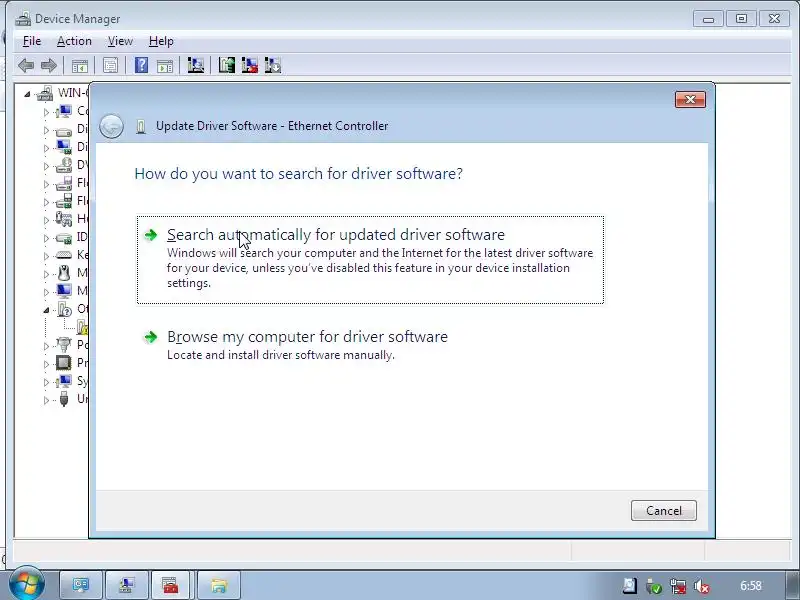
Task: Select the Universal Serial Bus plug icon
Action: click(64, 398)
